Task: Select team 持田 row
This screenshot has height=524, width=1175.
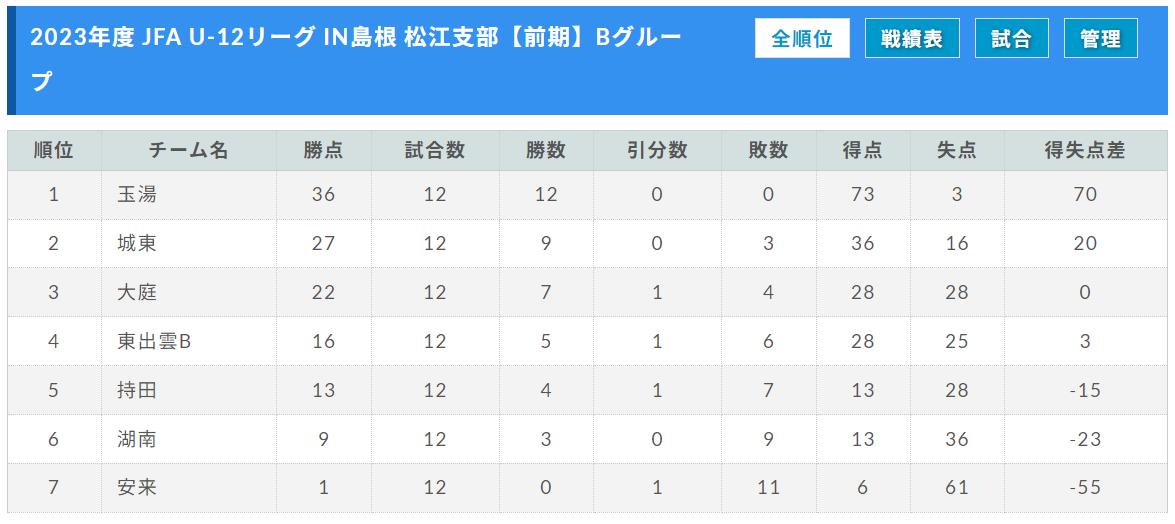Action: point(587,390)
